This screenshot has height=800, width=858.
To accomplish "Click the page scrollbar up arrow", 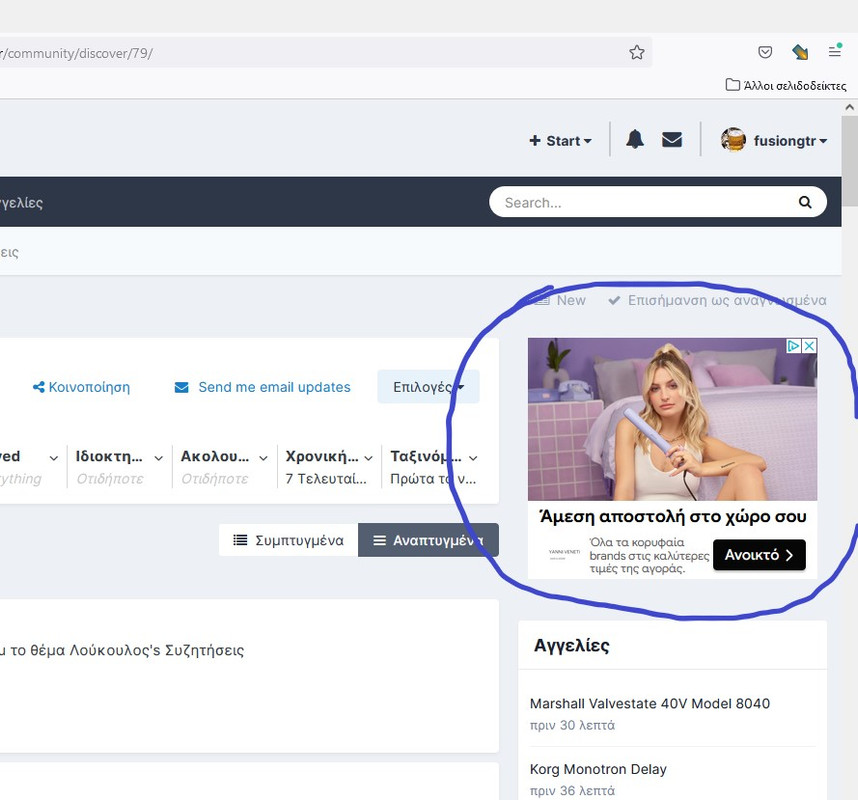I will (849, 107).
